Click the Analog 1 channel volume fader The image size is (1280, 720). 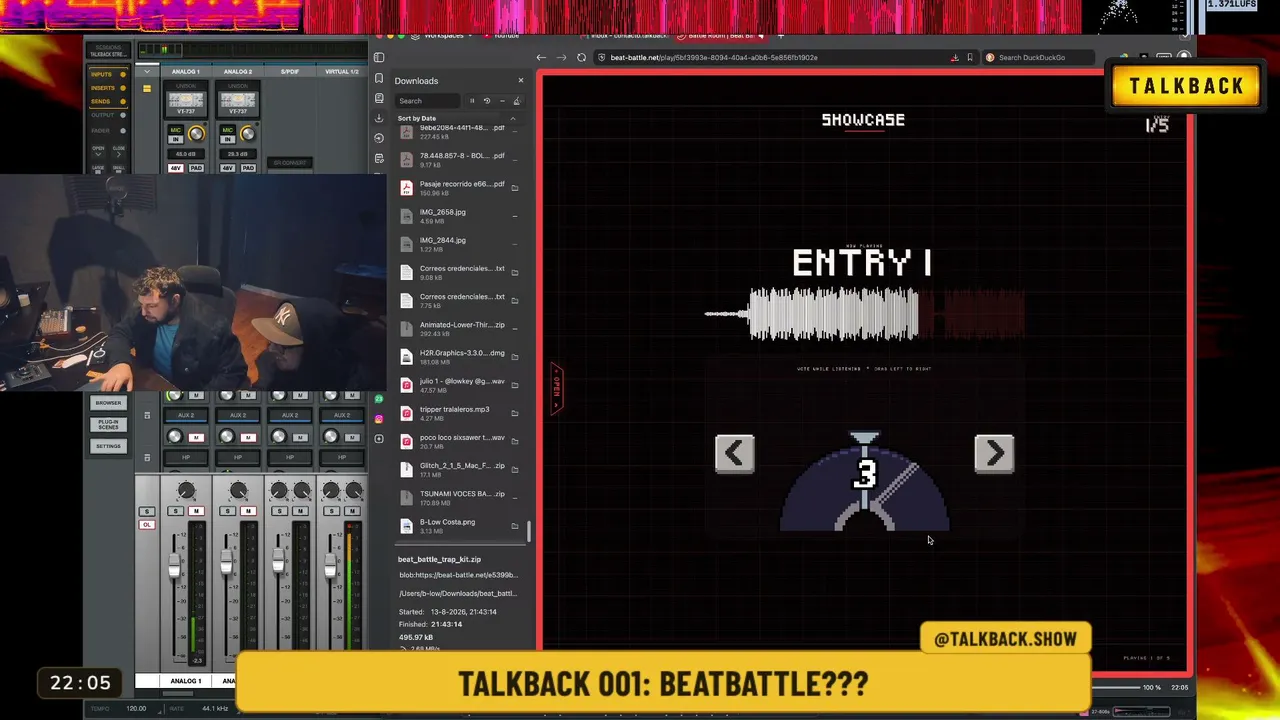point(175,568)
